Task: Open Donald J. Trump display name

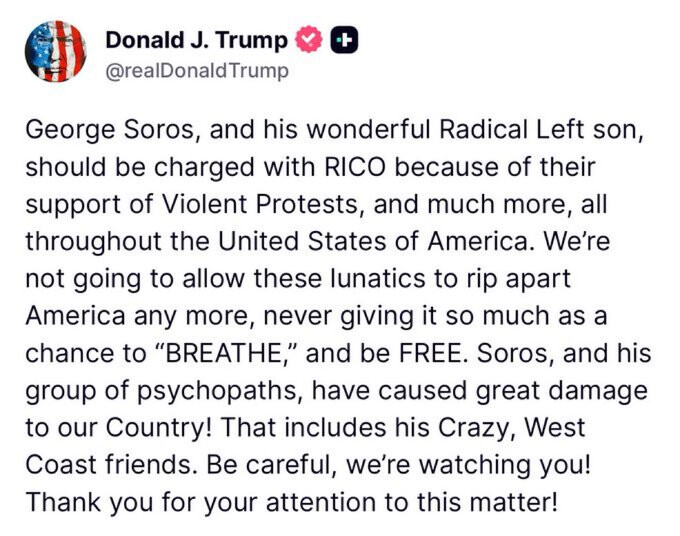Action: pos(196,40)
